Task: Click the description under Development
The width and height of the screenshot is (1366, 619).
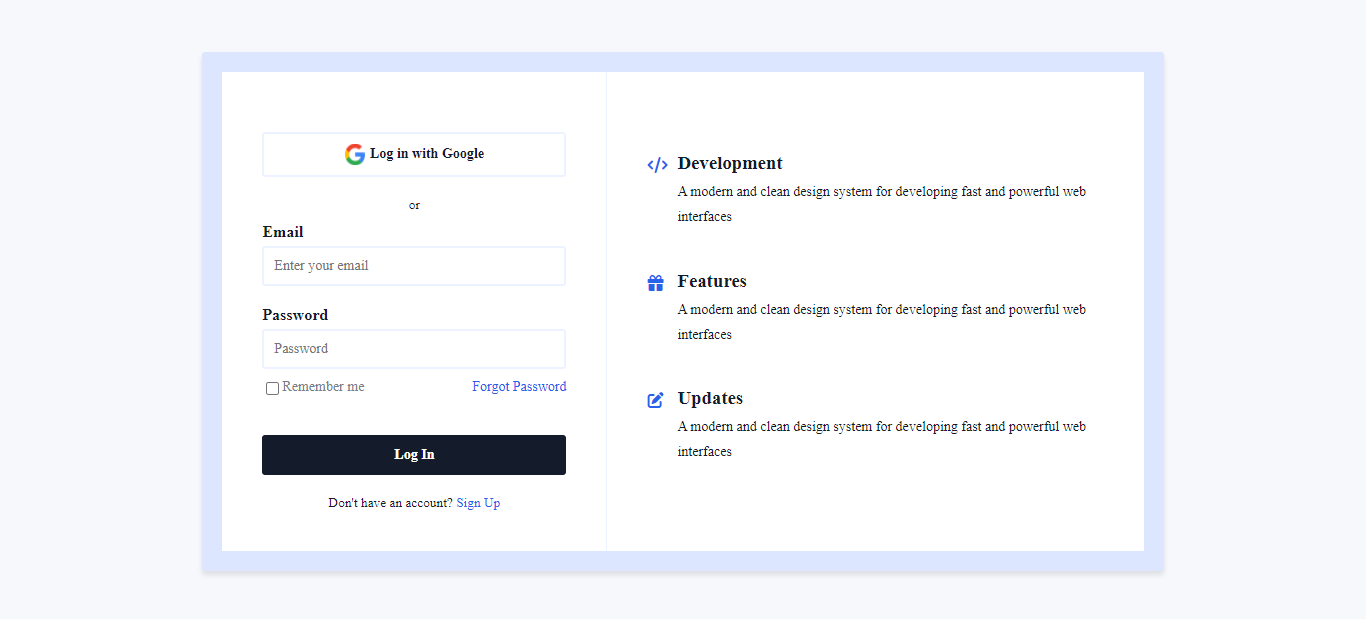Action: click(x=881, y=204)
